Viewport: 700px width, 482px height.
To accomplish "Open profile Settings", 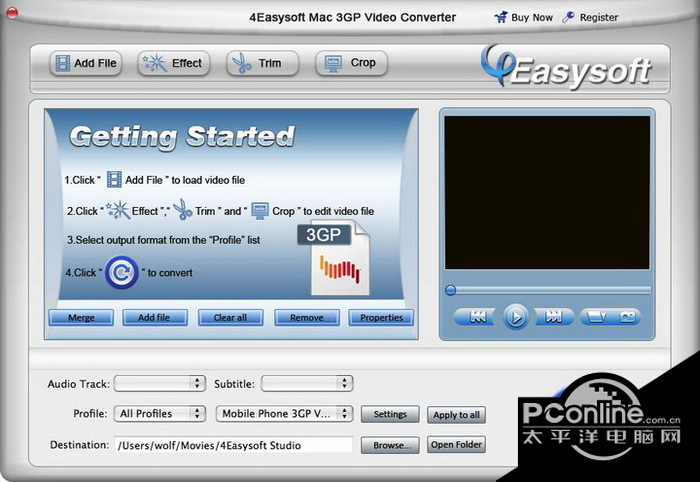I will coord(390,415).
